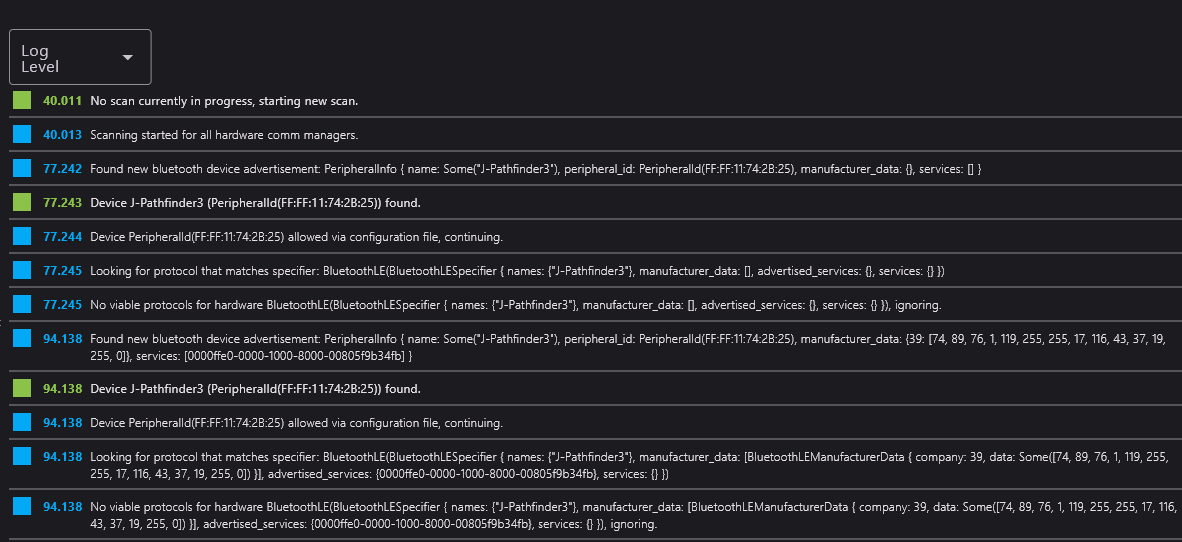Open the Log Level dropdown
This screenshot has width=1182, height=542.
[x=81, y=57]
